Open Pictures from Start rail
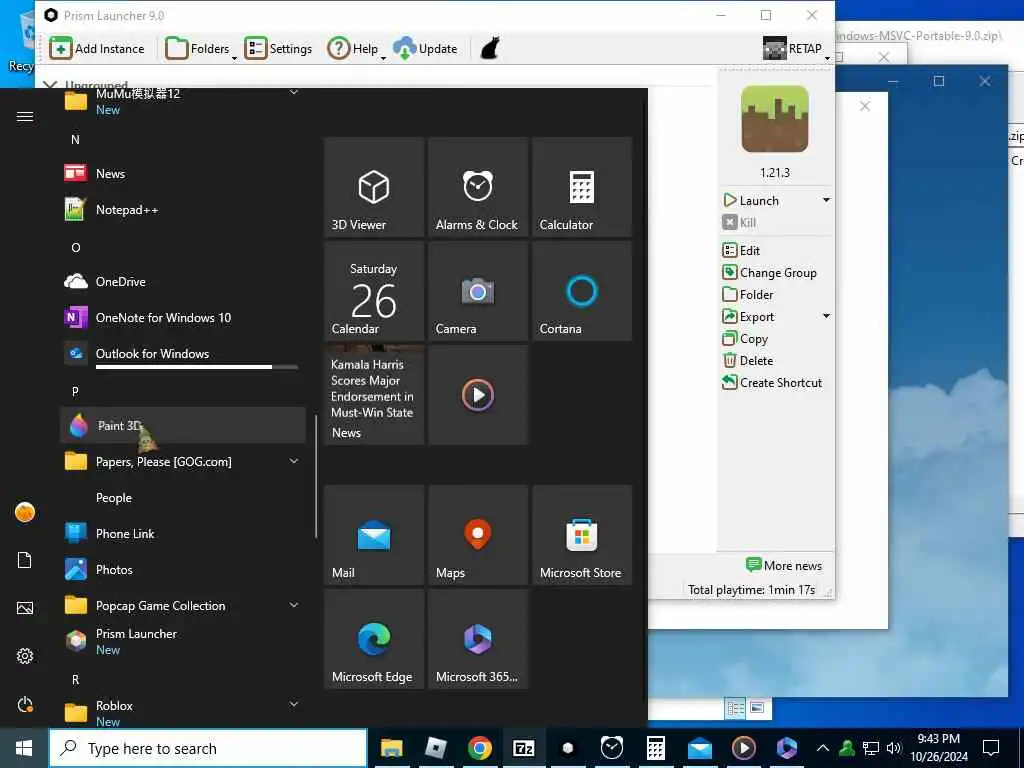Screen dimensions: 1024x768 (x=25, y=608)
